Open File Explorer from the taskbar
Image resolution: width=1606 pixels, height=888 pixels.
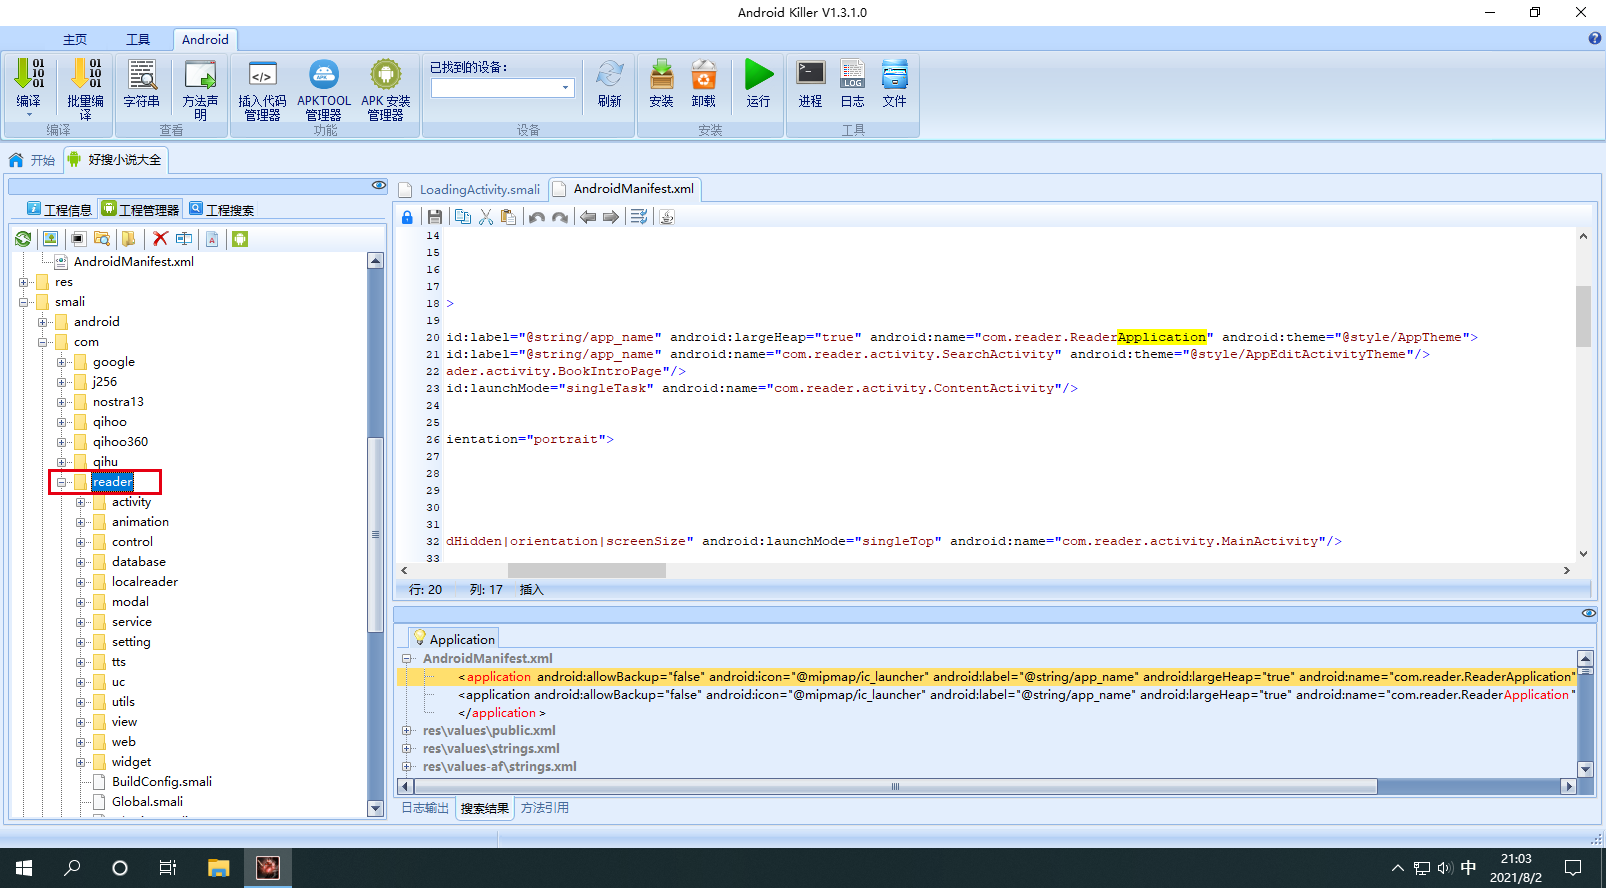pos(218,868)
